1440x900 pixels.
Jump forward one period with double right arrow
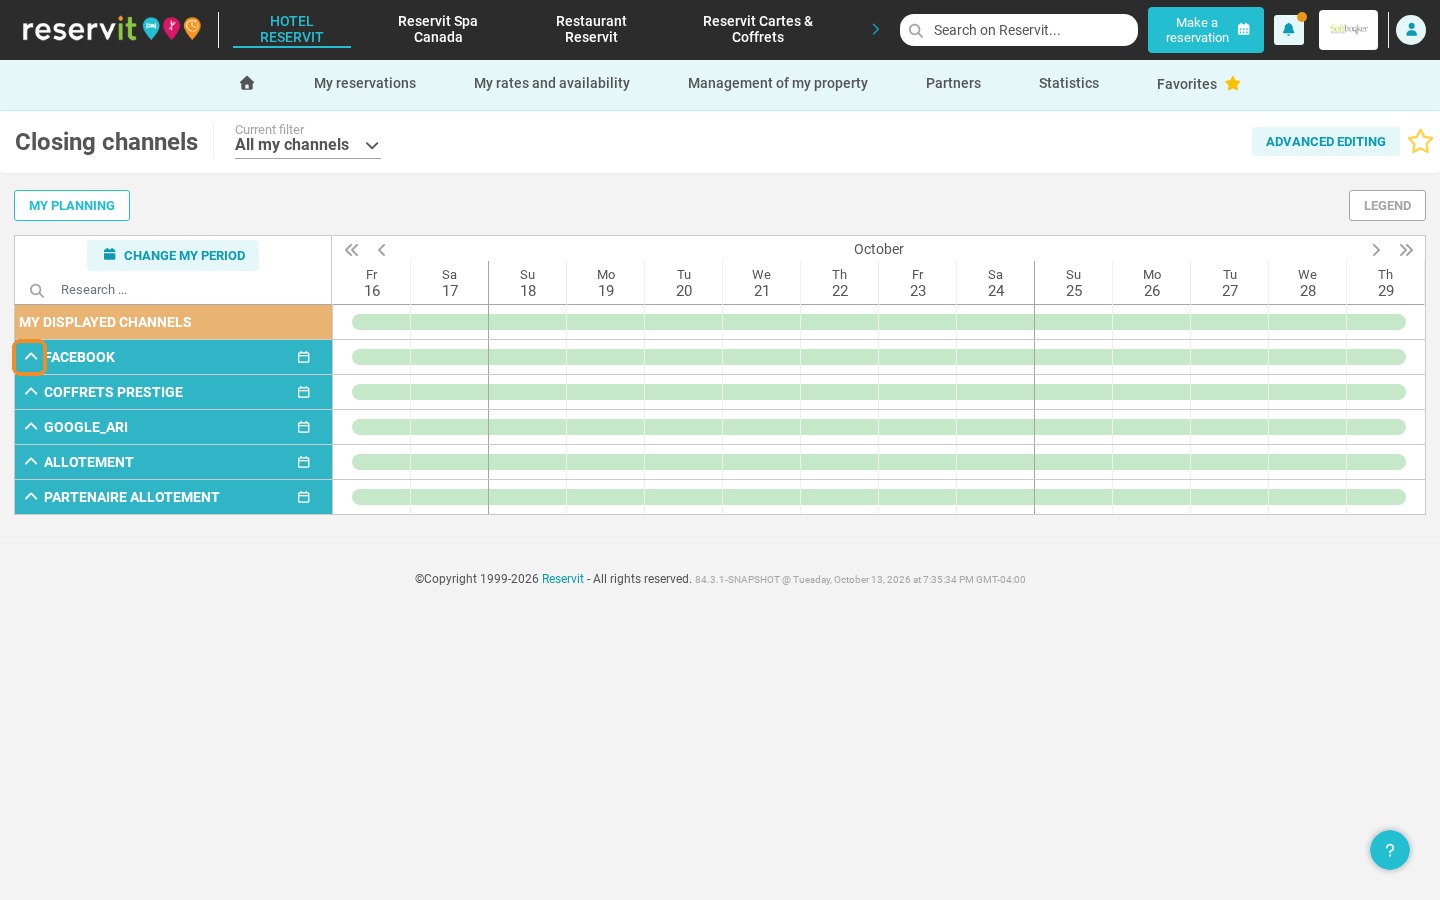coord(1407,250)
